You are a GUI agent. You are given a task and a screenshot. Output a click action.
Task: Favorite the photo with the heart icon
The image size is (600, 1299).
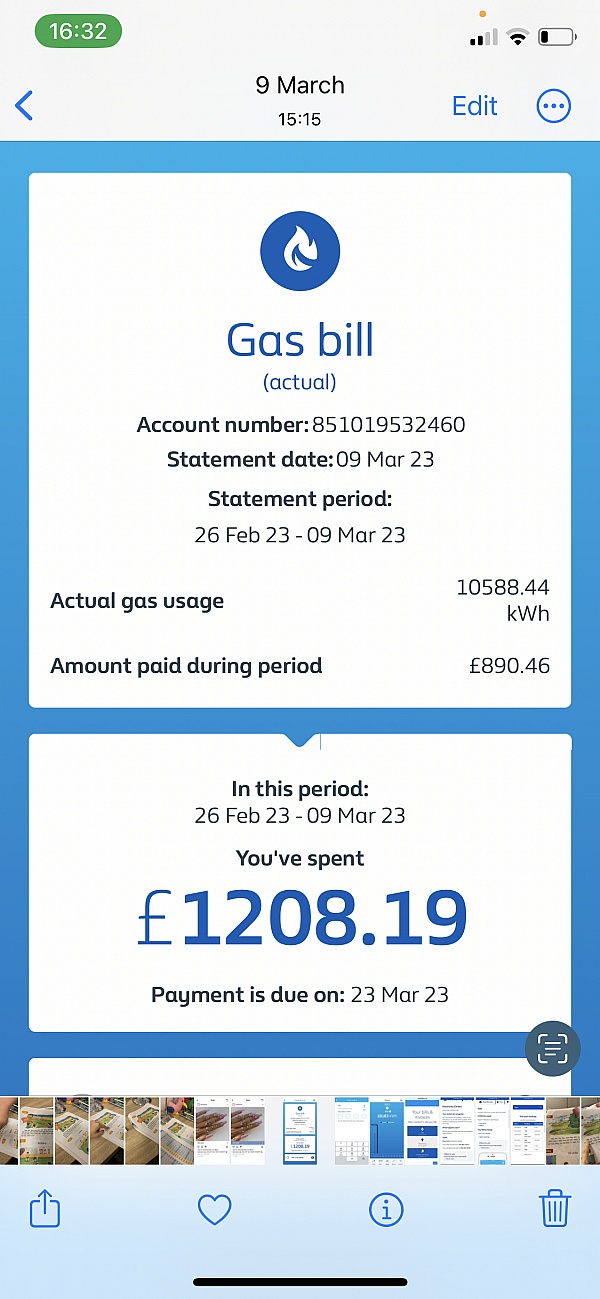(x=214, y=1211)
